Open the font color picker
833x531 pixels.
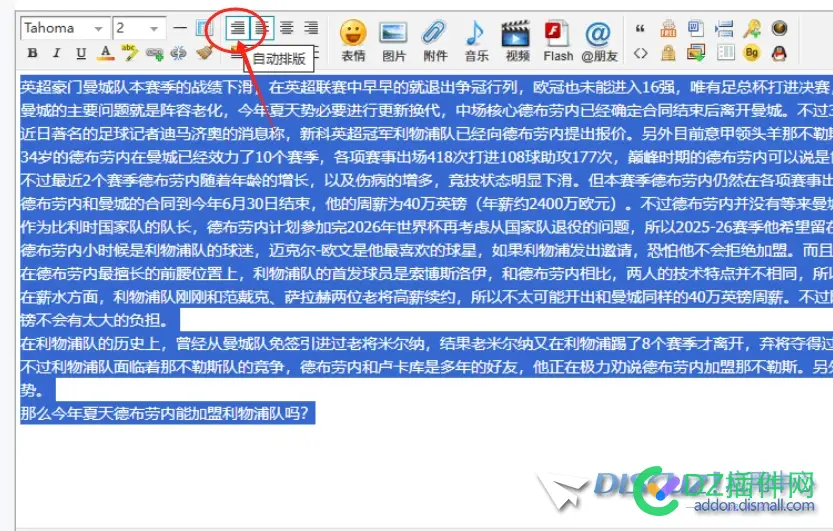click(x=105, y=53)
